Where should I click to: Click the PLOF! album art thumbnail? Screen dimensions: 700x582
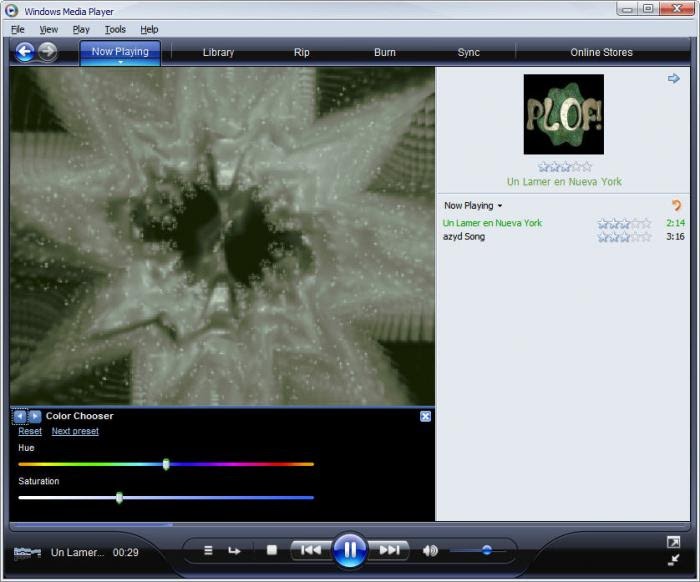564,114
